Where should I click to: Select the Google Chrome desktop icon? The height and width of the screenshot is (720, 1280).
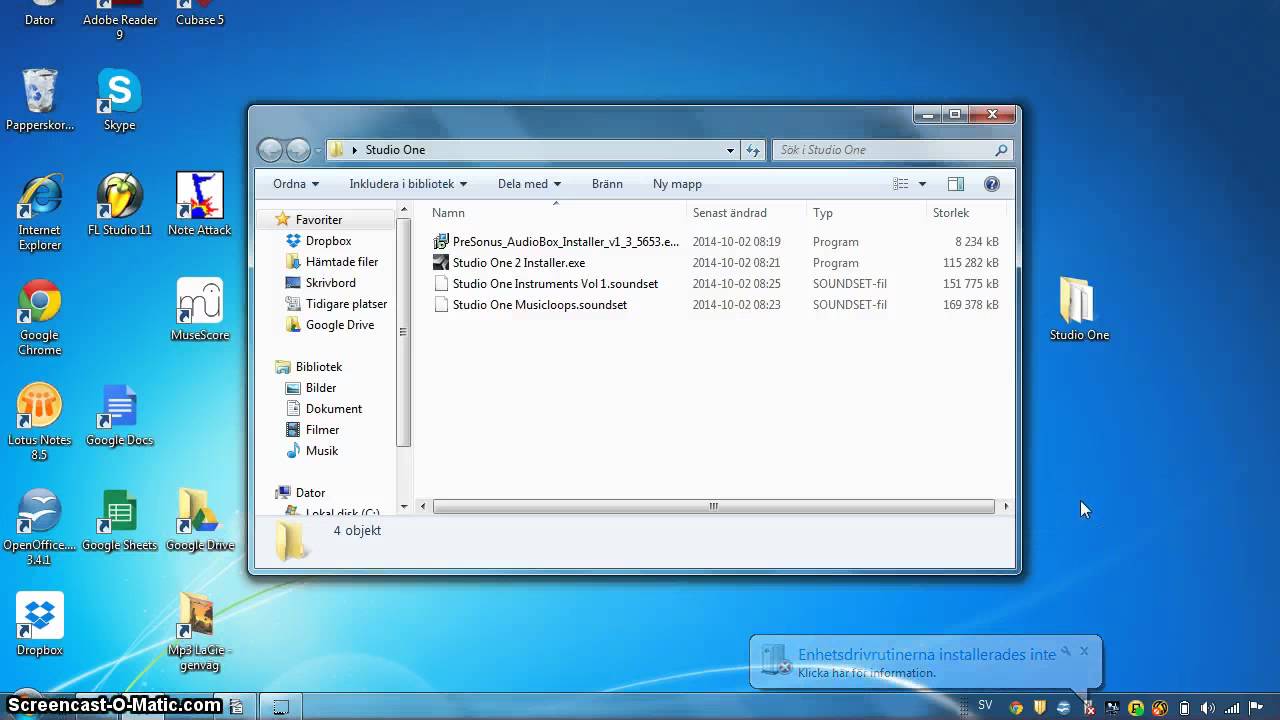point(40,318)
